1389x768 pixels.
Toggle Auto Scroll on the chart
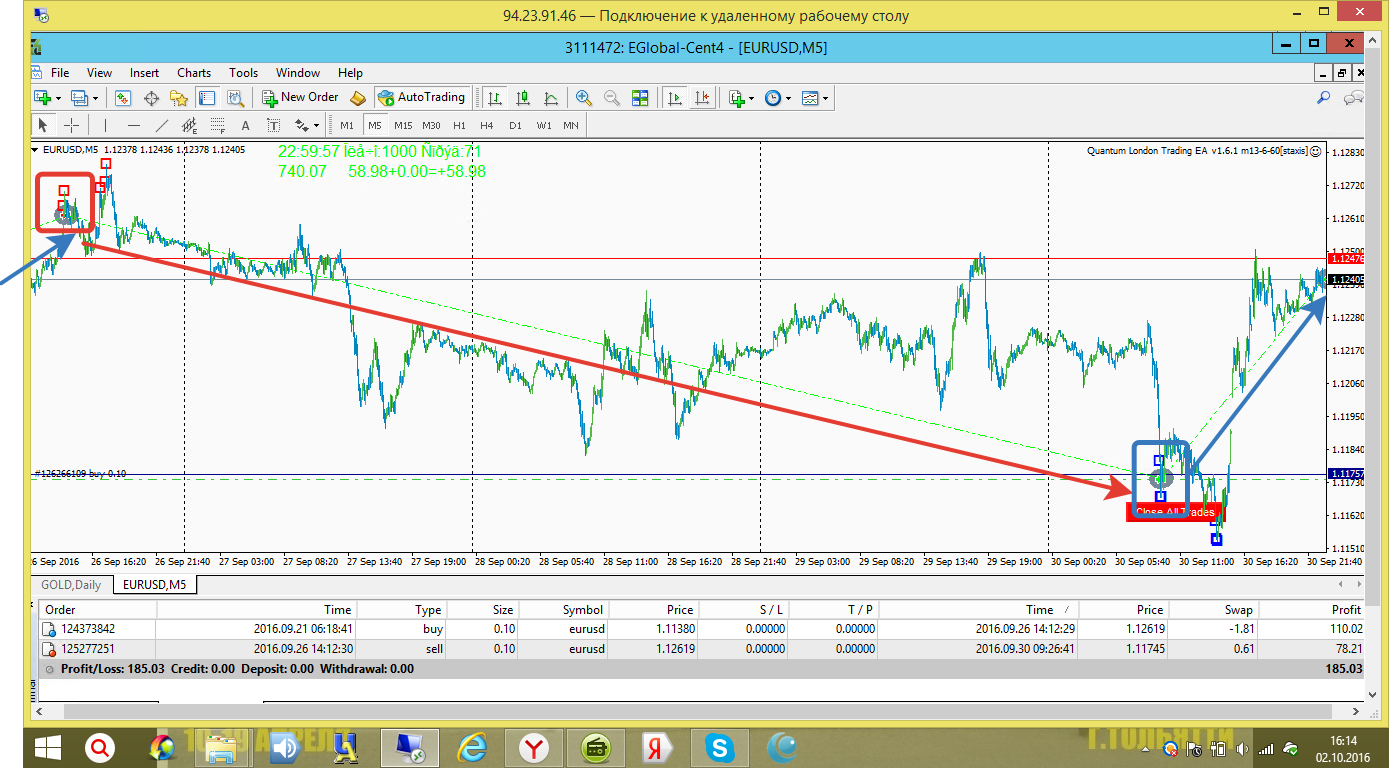click(x=675, y=97)
